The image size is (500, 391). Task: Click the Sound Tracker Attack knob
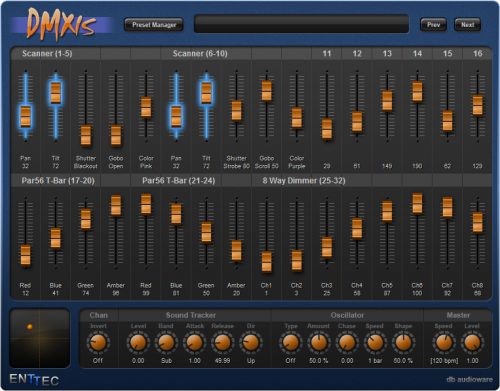[194, 343]
